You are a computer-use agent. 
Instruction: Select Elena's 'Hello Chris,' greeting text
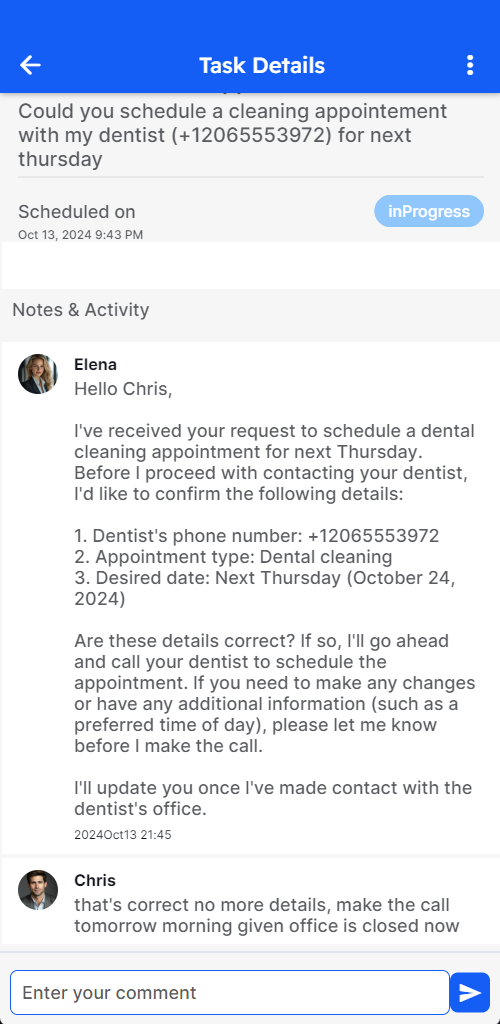[123, 389]
